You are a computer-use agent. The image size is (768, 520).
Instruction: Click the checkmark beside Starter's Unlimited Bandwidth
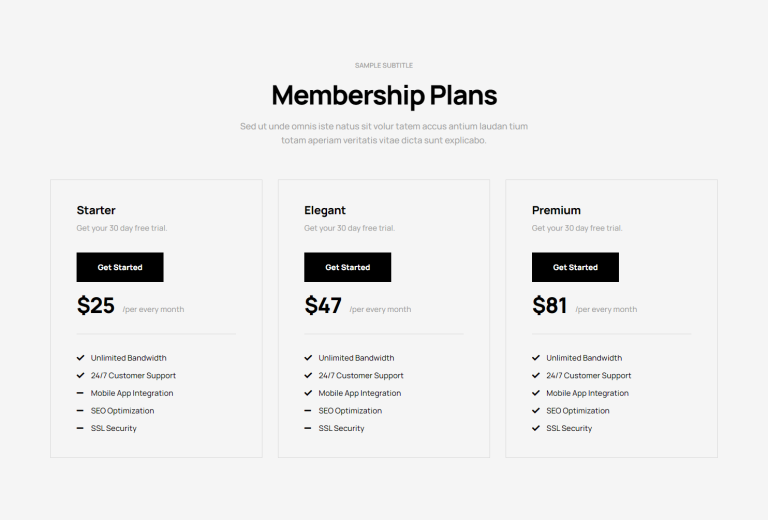tap(80, 358)
